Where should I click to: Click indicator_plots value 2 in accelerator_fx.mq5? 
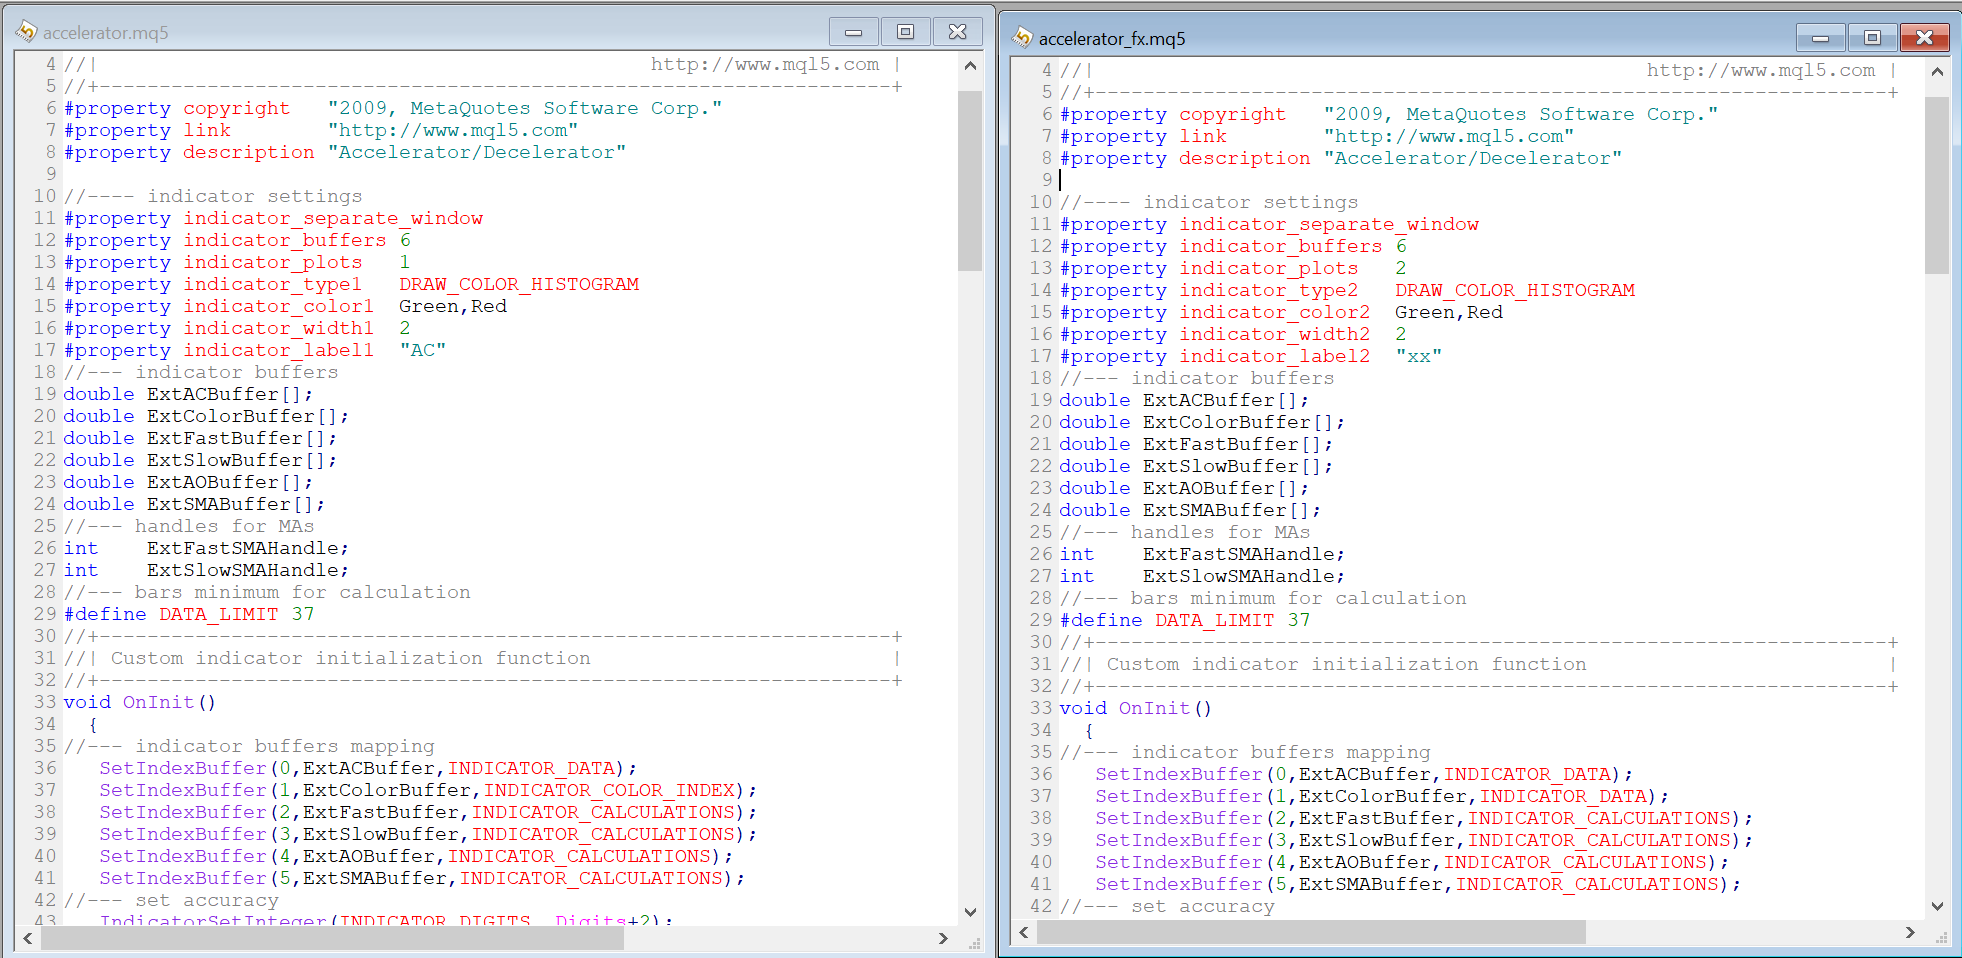pos(1401,268)
